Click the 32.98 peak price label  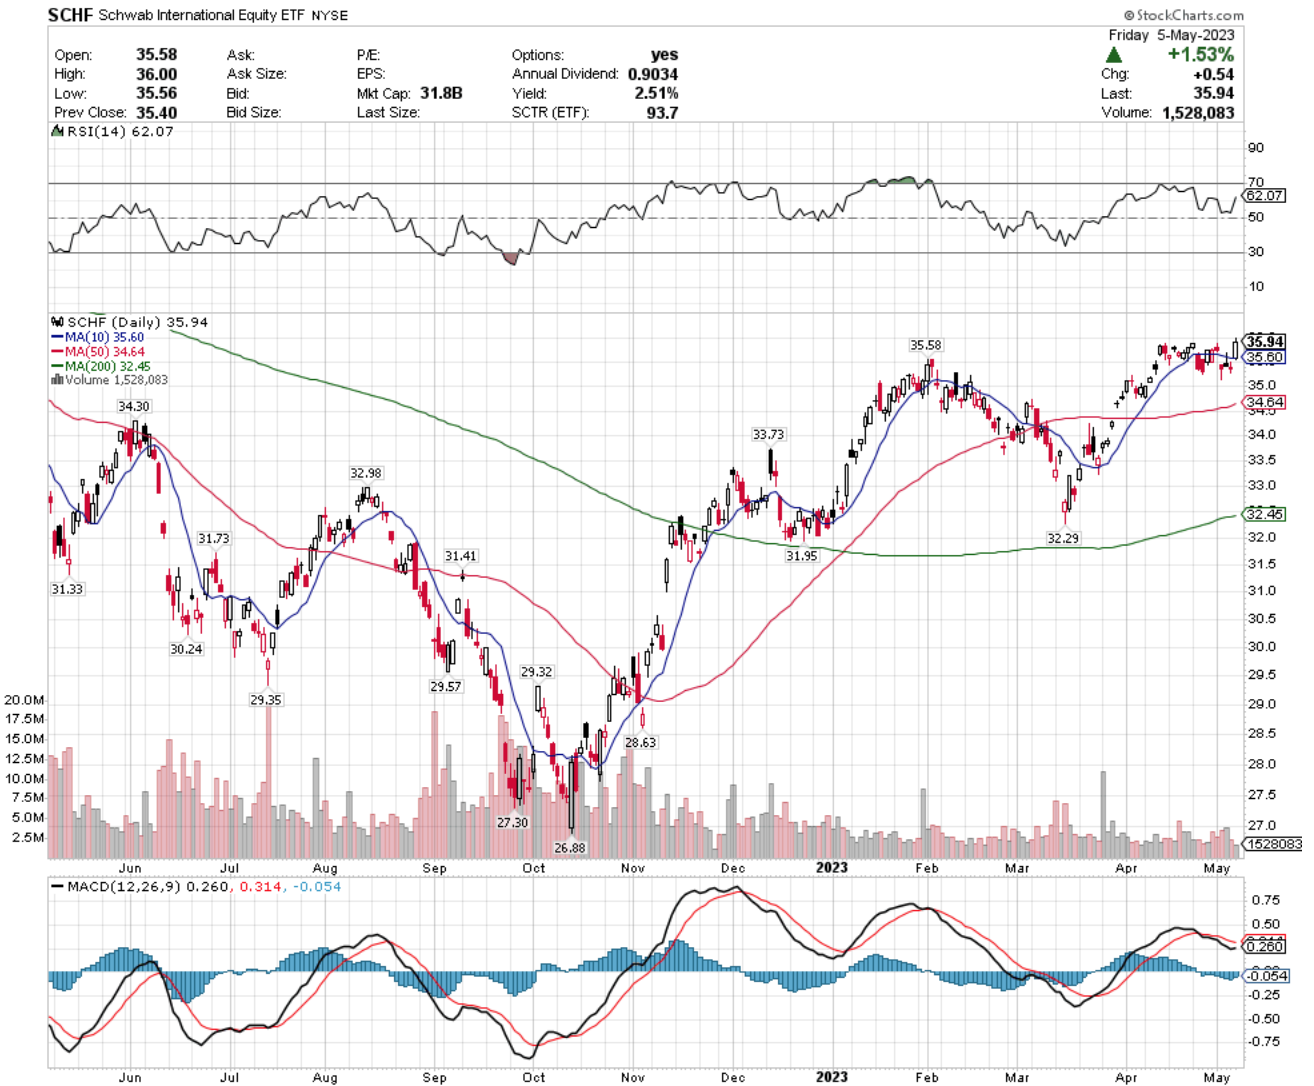click(366, 474)
